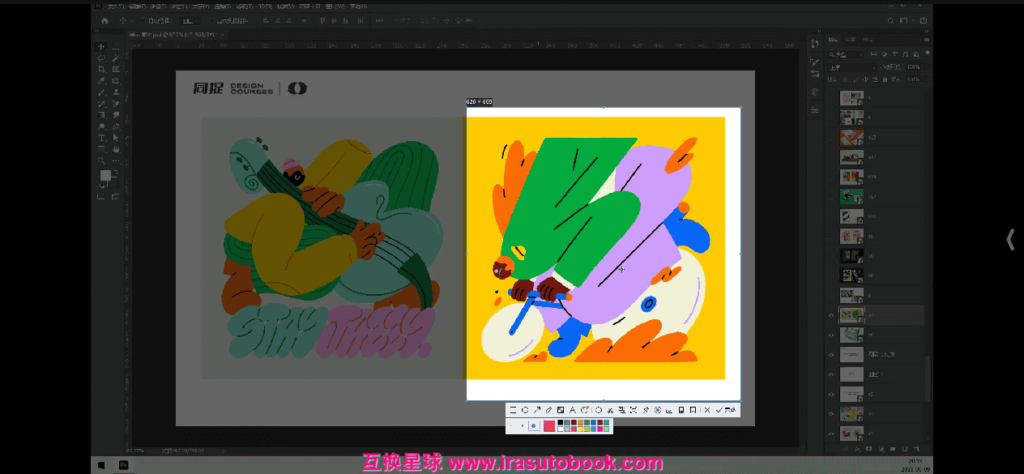This screenshot has height=474, width=1024.
Task: Cancel the screenshot with the X icon
Action: [707, 410]
